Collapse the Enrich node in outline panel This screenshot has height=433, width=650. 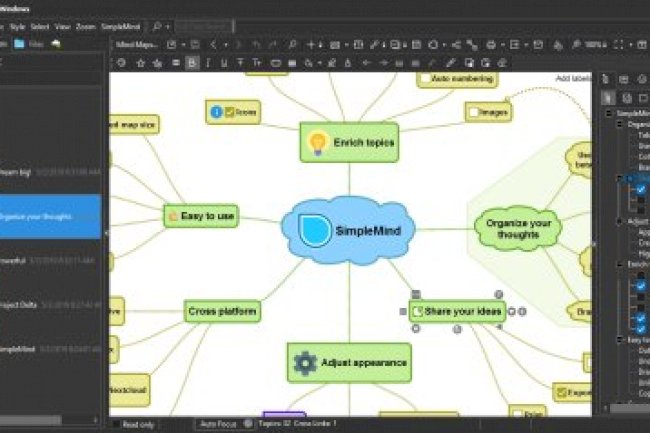pyautogui.click(x=620, y=264)
